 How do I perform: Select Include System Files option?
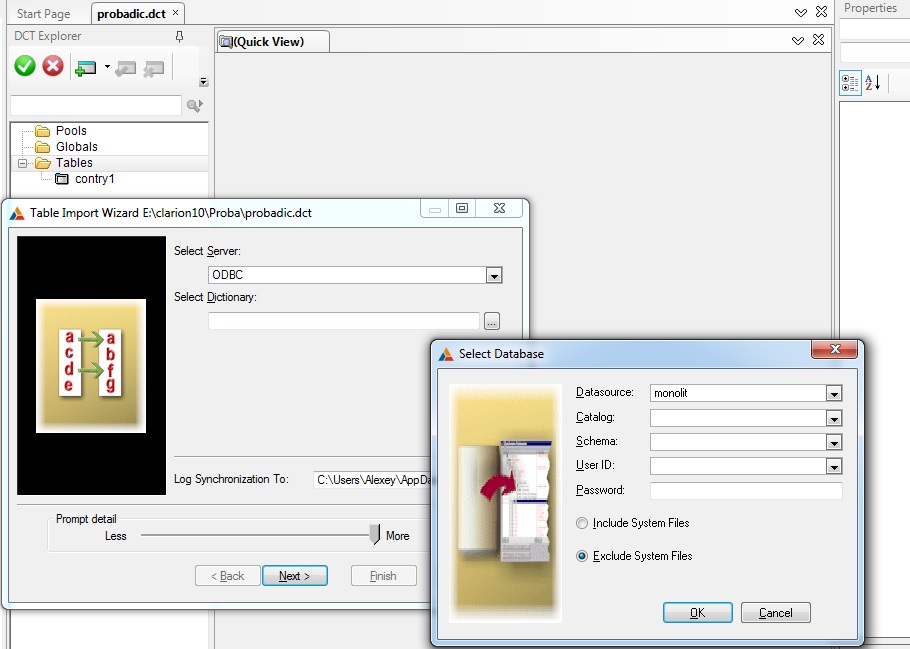(x=583, y=523)
